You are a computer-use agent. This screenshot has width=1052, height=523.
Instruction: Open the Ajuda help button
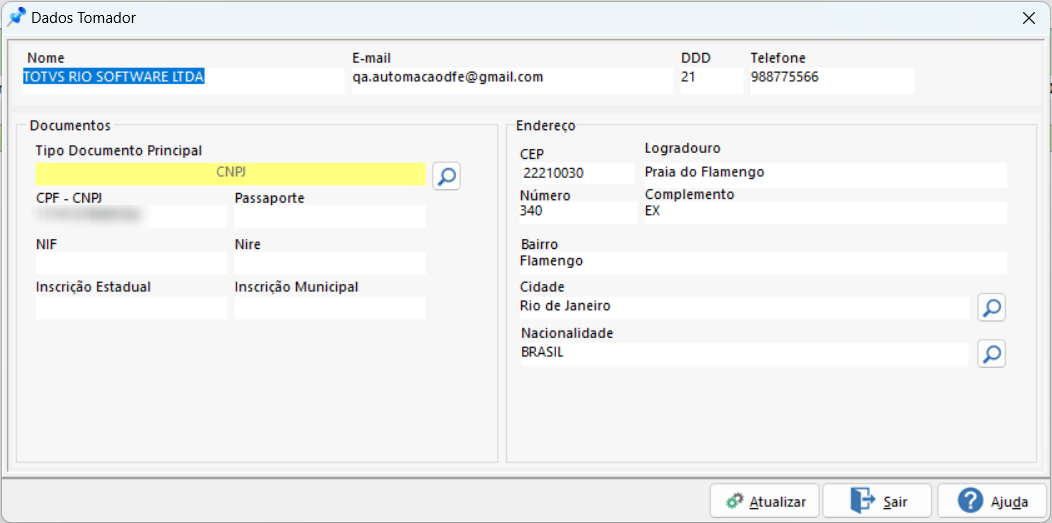pyautogui.click(x=992, y=502)
